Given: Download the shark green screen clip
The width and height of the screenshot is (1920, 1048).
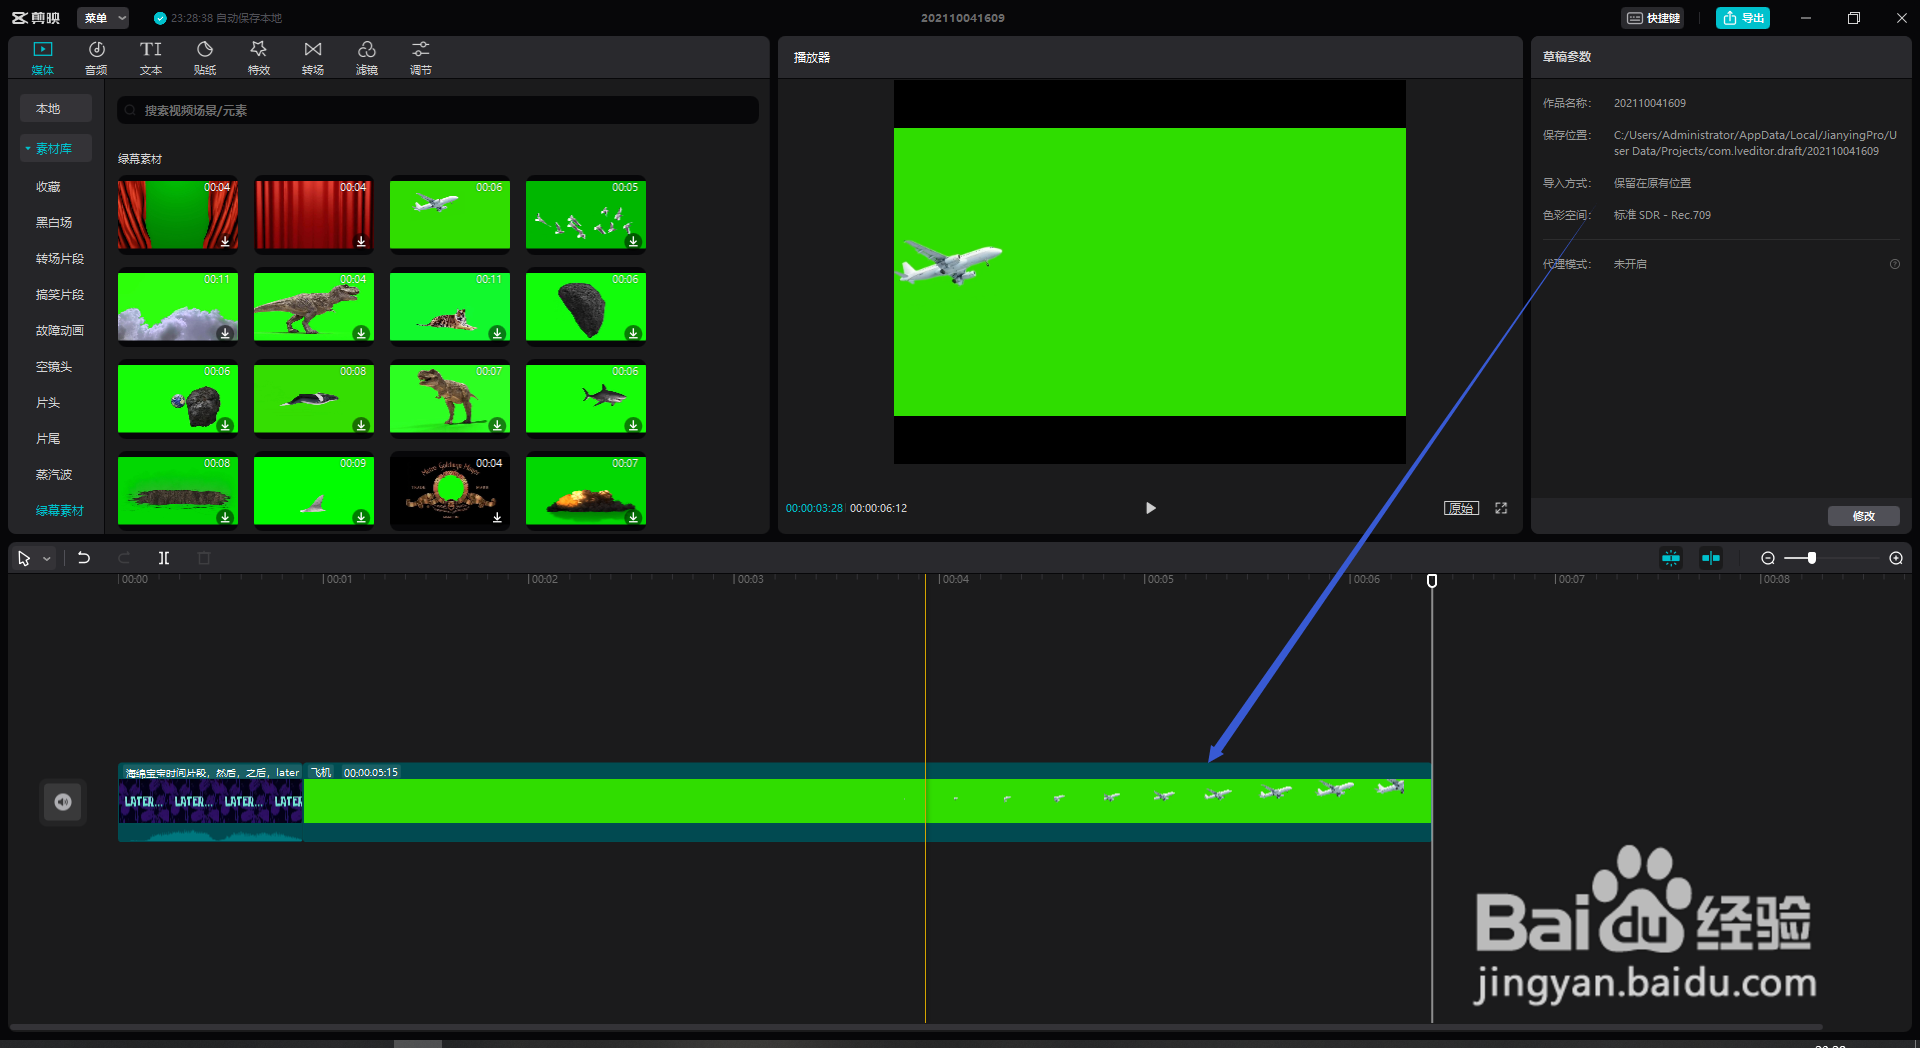Looking at the screenshot, I should [633, 425].
